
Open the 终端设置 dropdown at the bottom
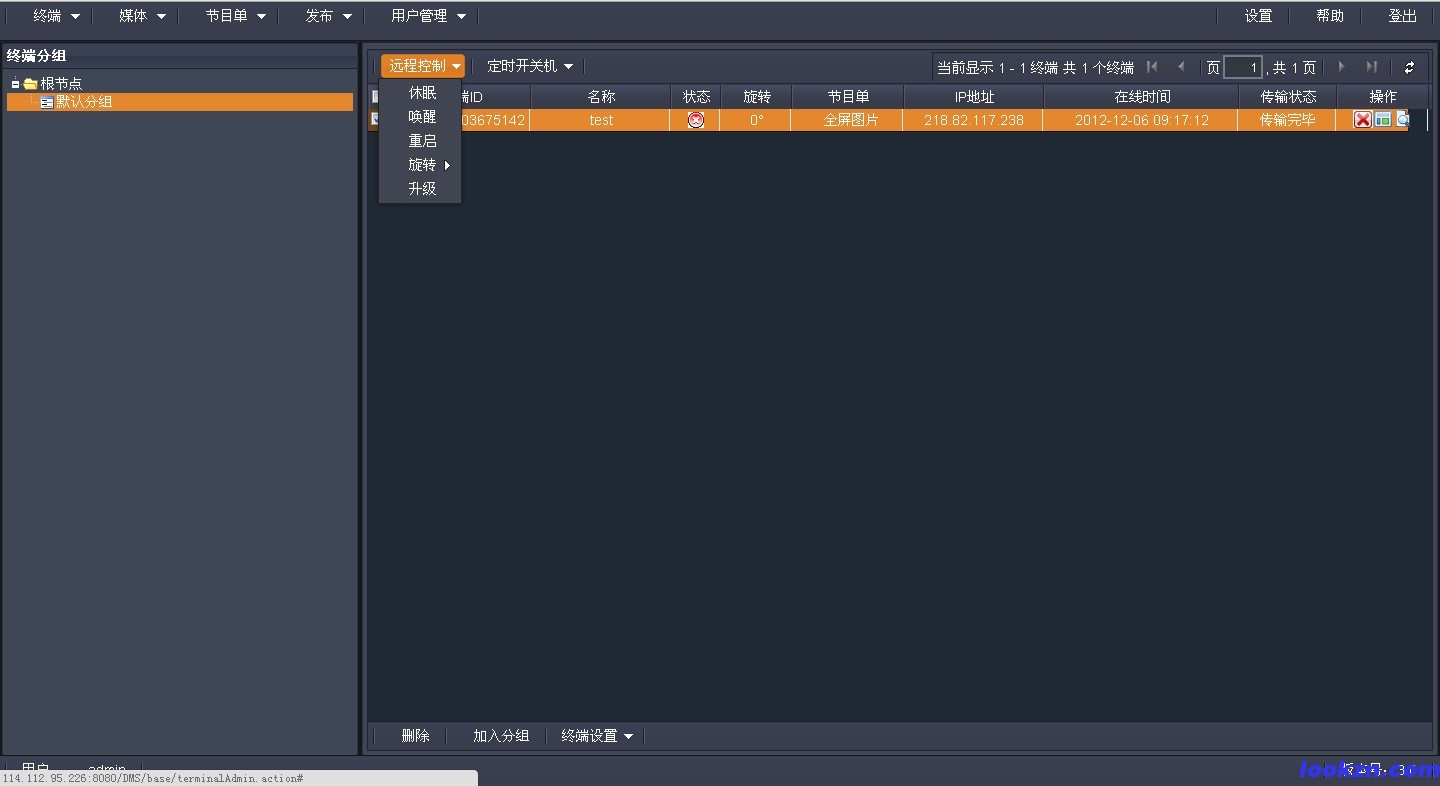click(597, 736)
